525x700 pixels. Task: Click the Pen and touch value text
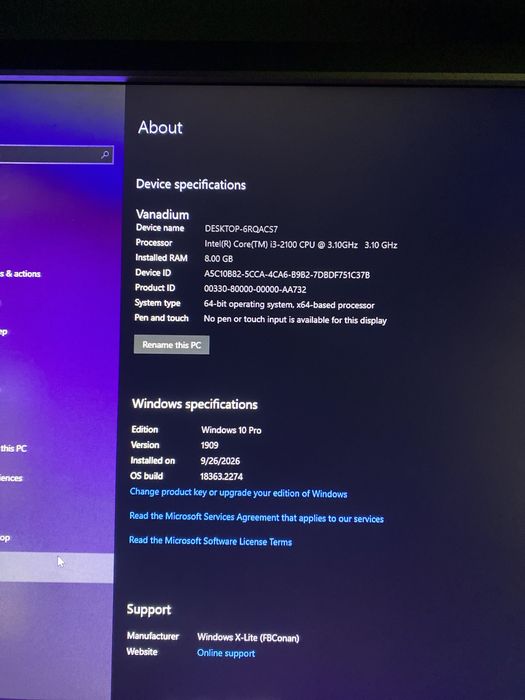pos(295,320)
